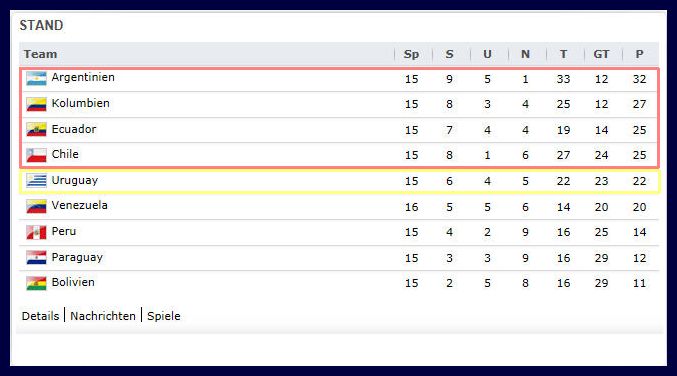Click the Bolivien team name
The width and height of the screenshot is (677, 376).
pyautogui.click(x=73, y=282)
